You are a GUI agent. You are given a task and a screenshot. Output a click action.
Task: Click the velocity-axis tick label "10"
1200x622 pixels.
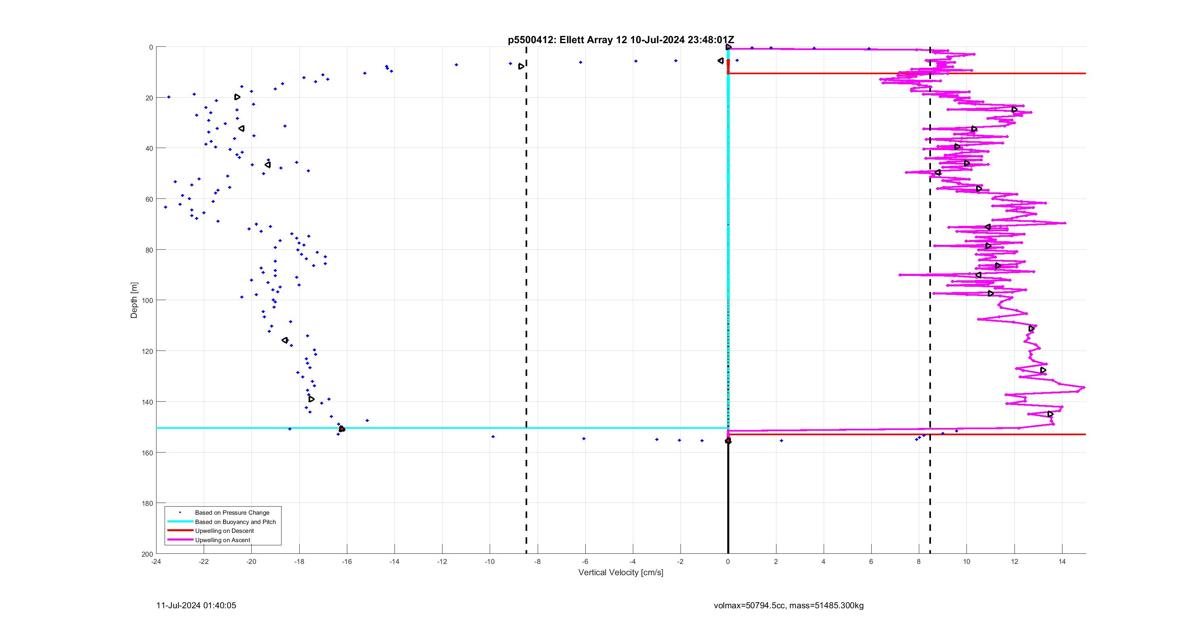(966, 563)
